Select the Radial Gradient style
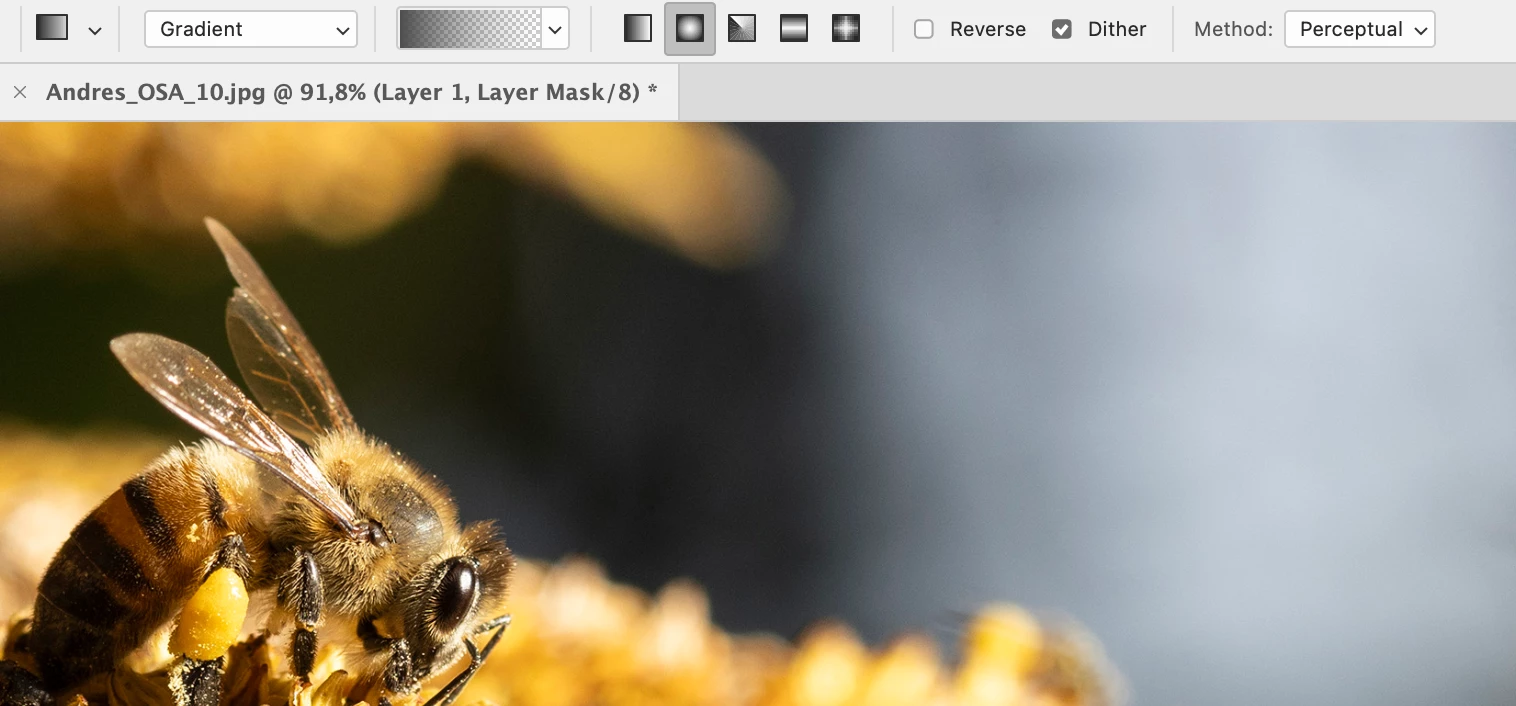Viewport: 1516px width, 706px height. (690, 29)
